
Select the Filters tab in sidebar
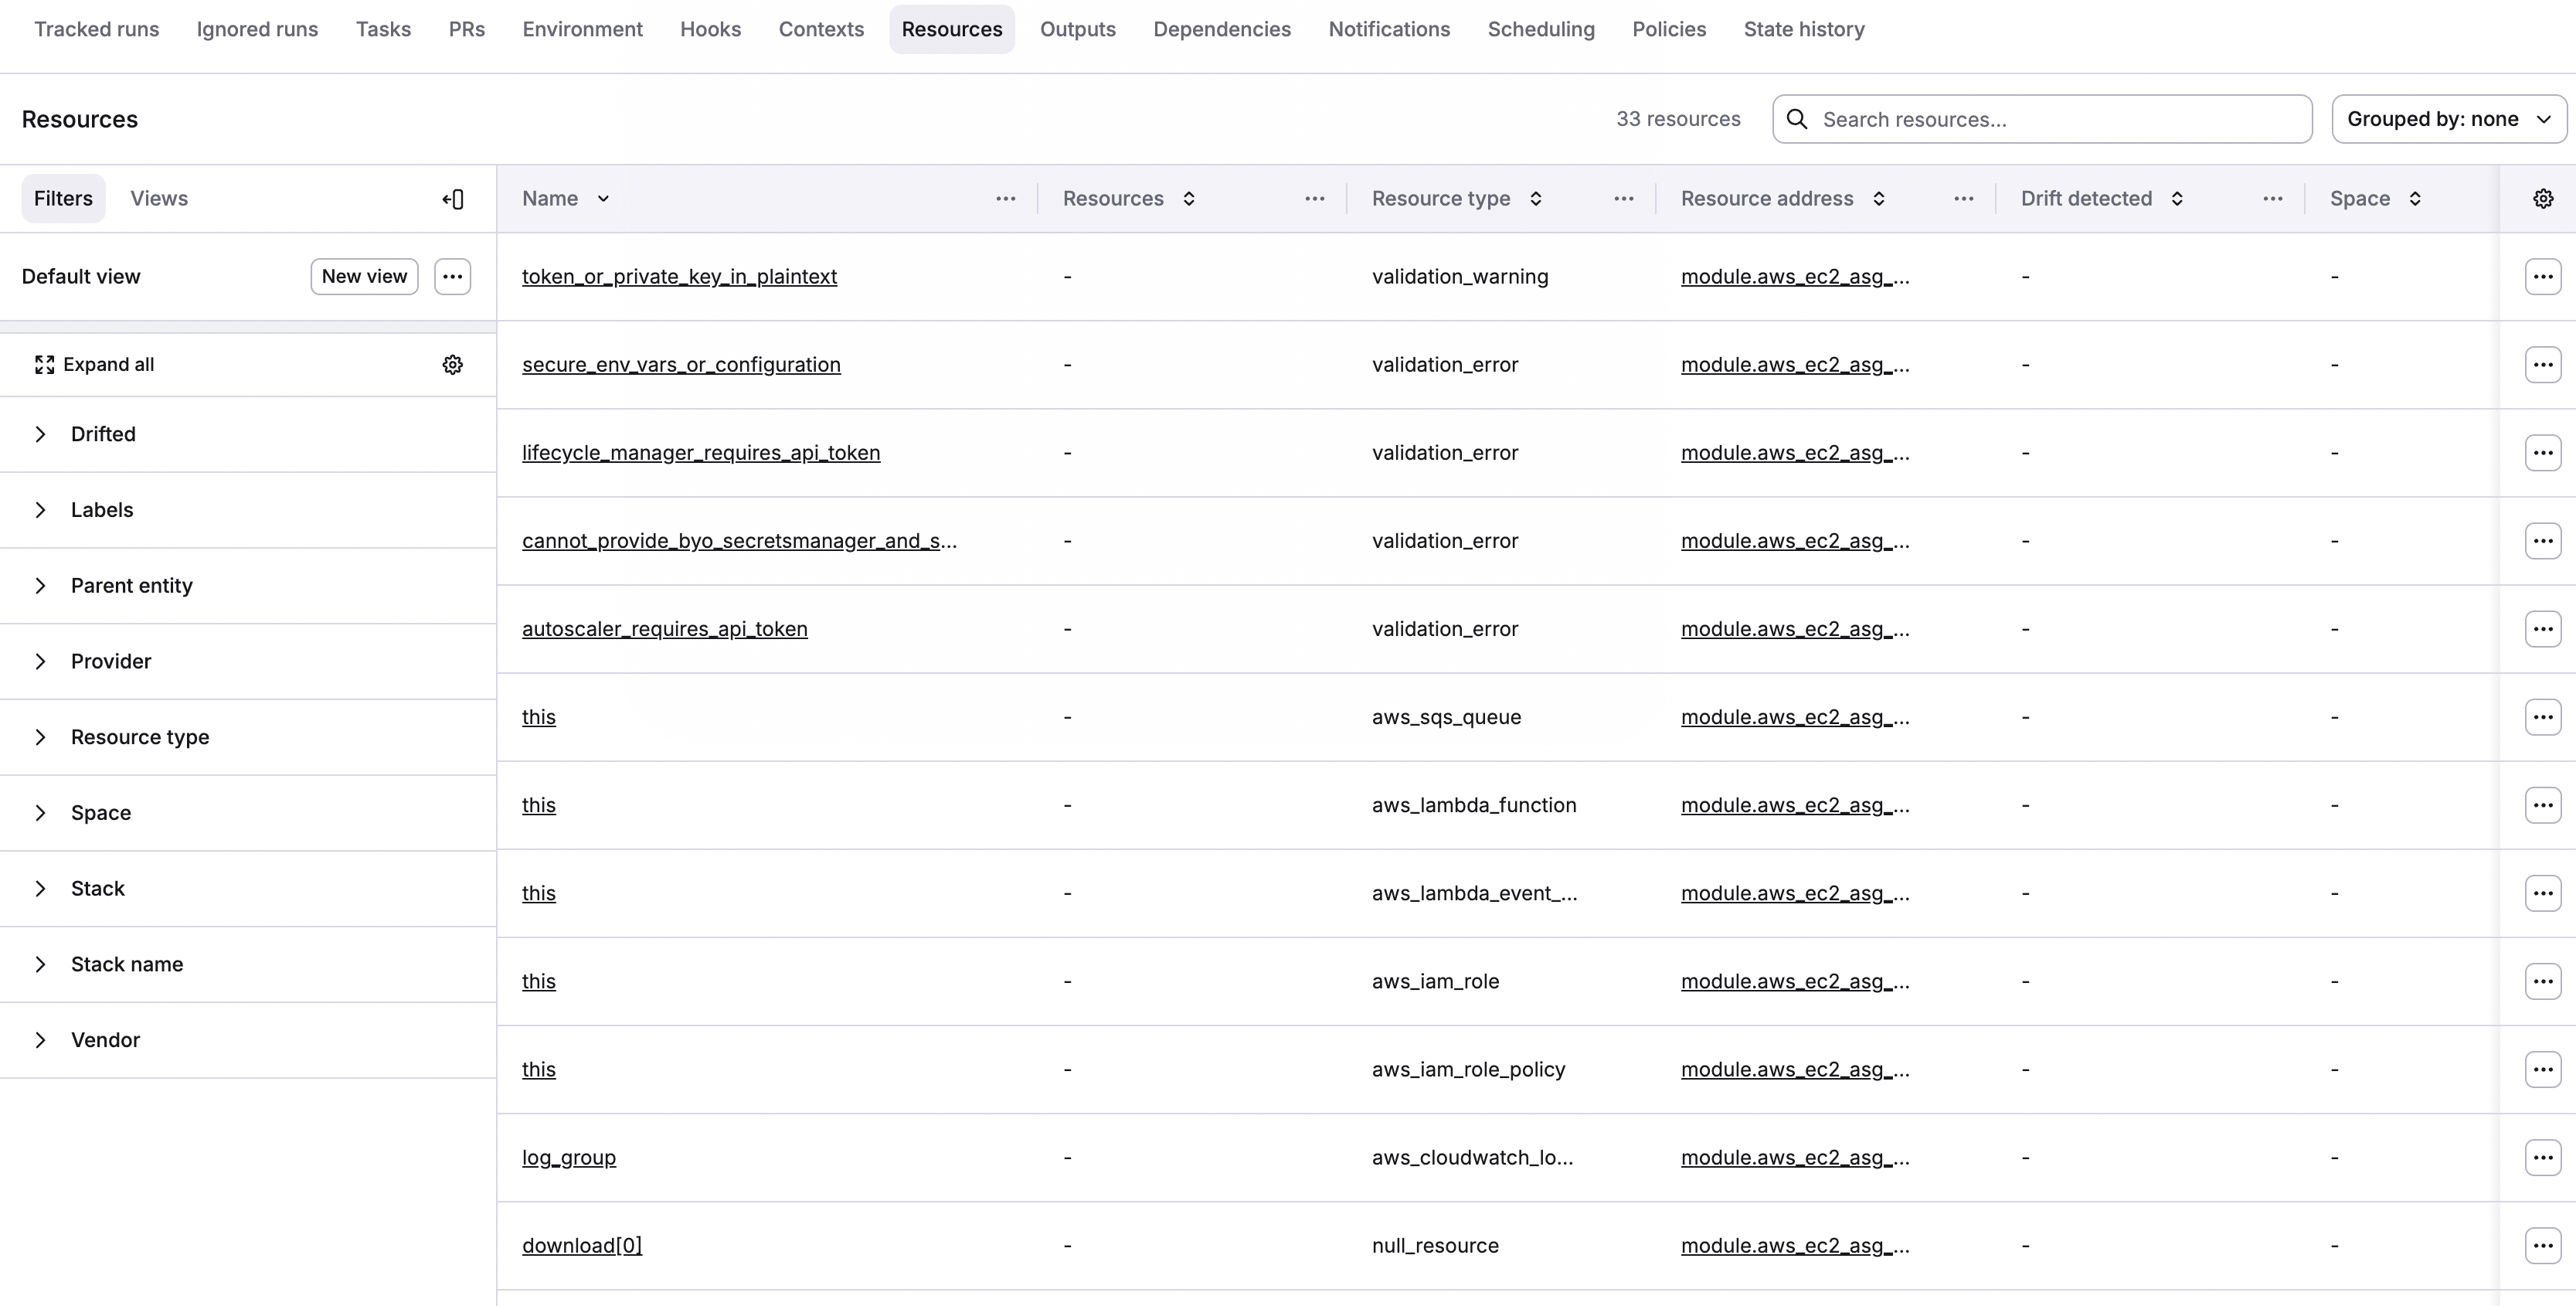63,199
